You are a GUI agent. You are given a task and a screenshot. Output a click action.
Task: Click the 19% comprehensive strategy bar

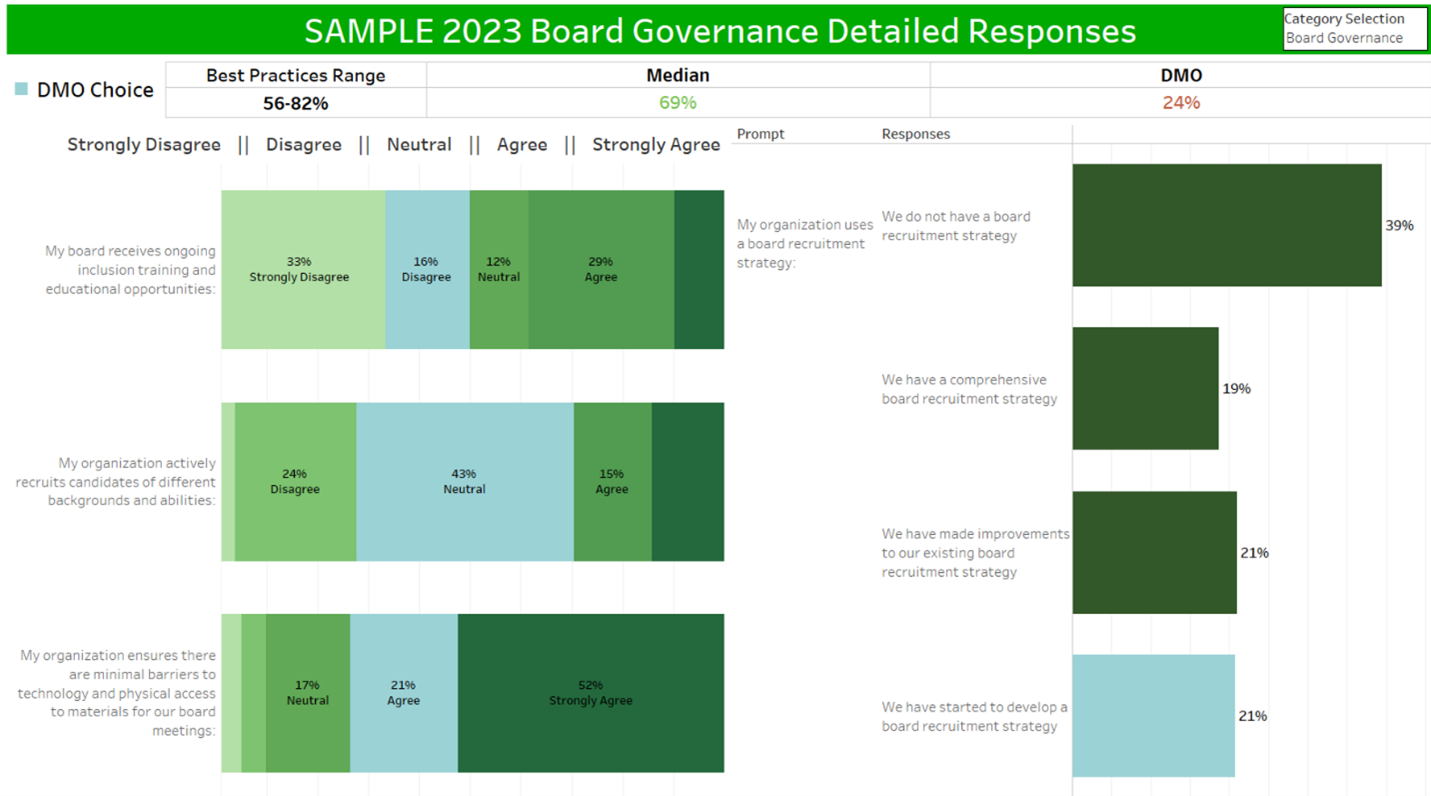point(1145,388)
